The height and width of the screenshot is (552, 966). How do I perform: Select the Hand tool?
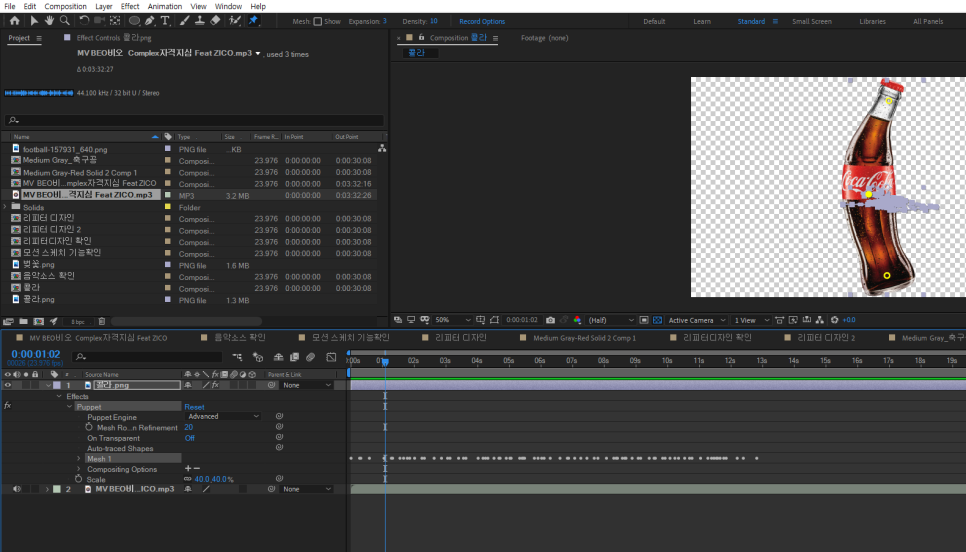click(x=49, y=21)
